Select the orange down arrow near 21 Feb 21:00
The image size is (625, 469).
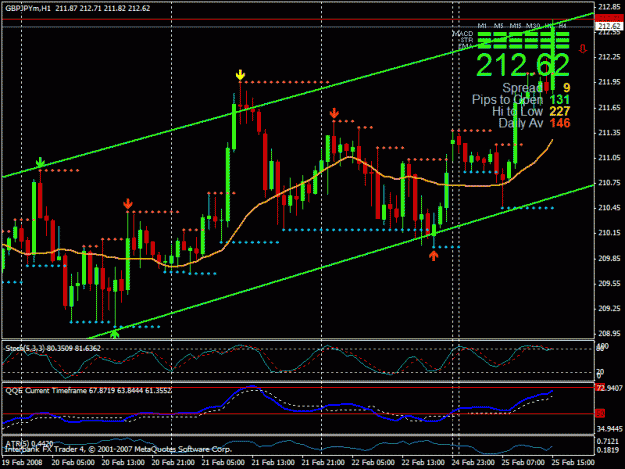(x=334, y=113)
